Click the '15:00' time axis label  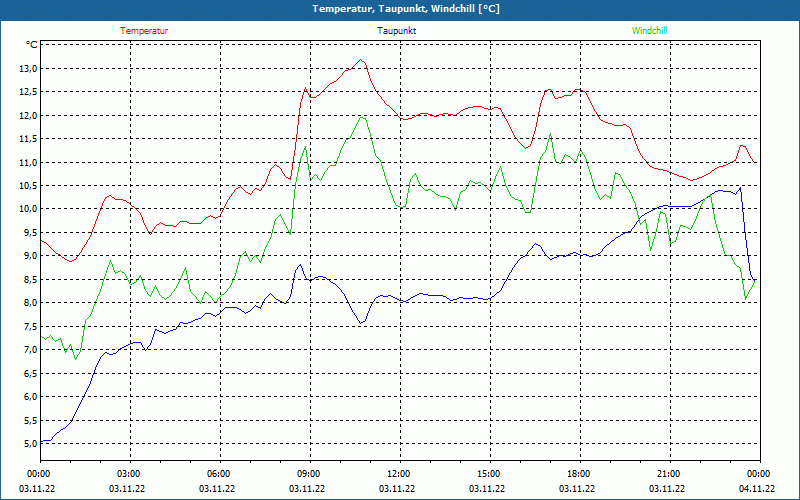coord(490,474)
